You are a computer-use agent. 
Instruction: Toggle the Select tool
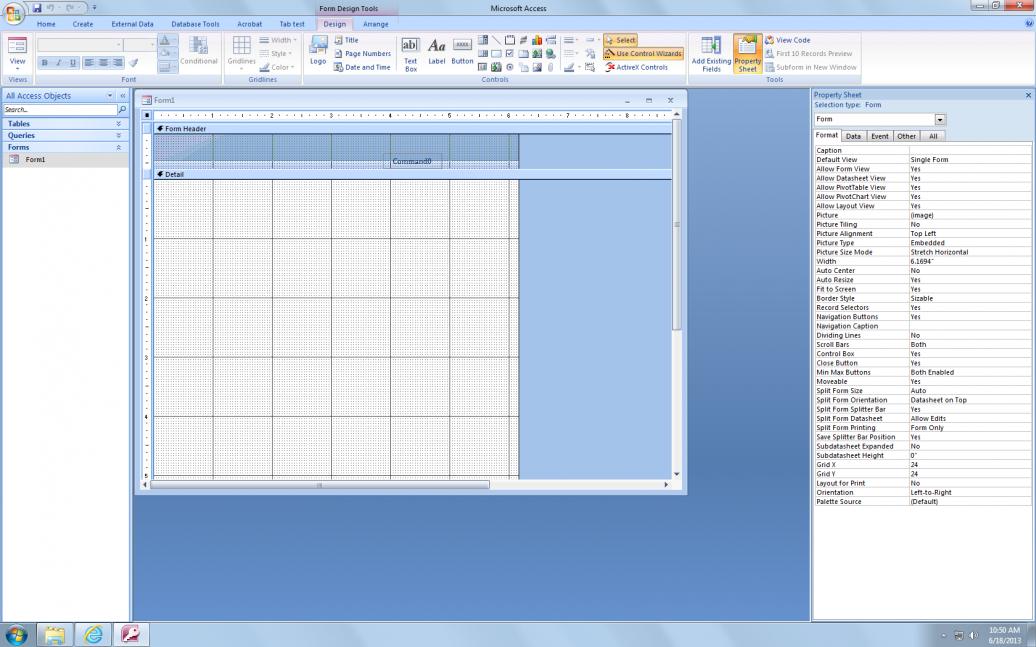[x=620, y=40]
